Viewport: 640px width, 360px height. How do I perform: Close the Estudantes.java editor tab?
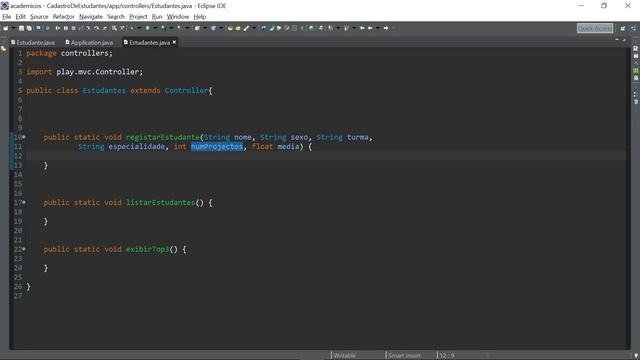coord(174,42)
